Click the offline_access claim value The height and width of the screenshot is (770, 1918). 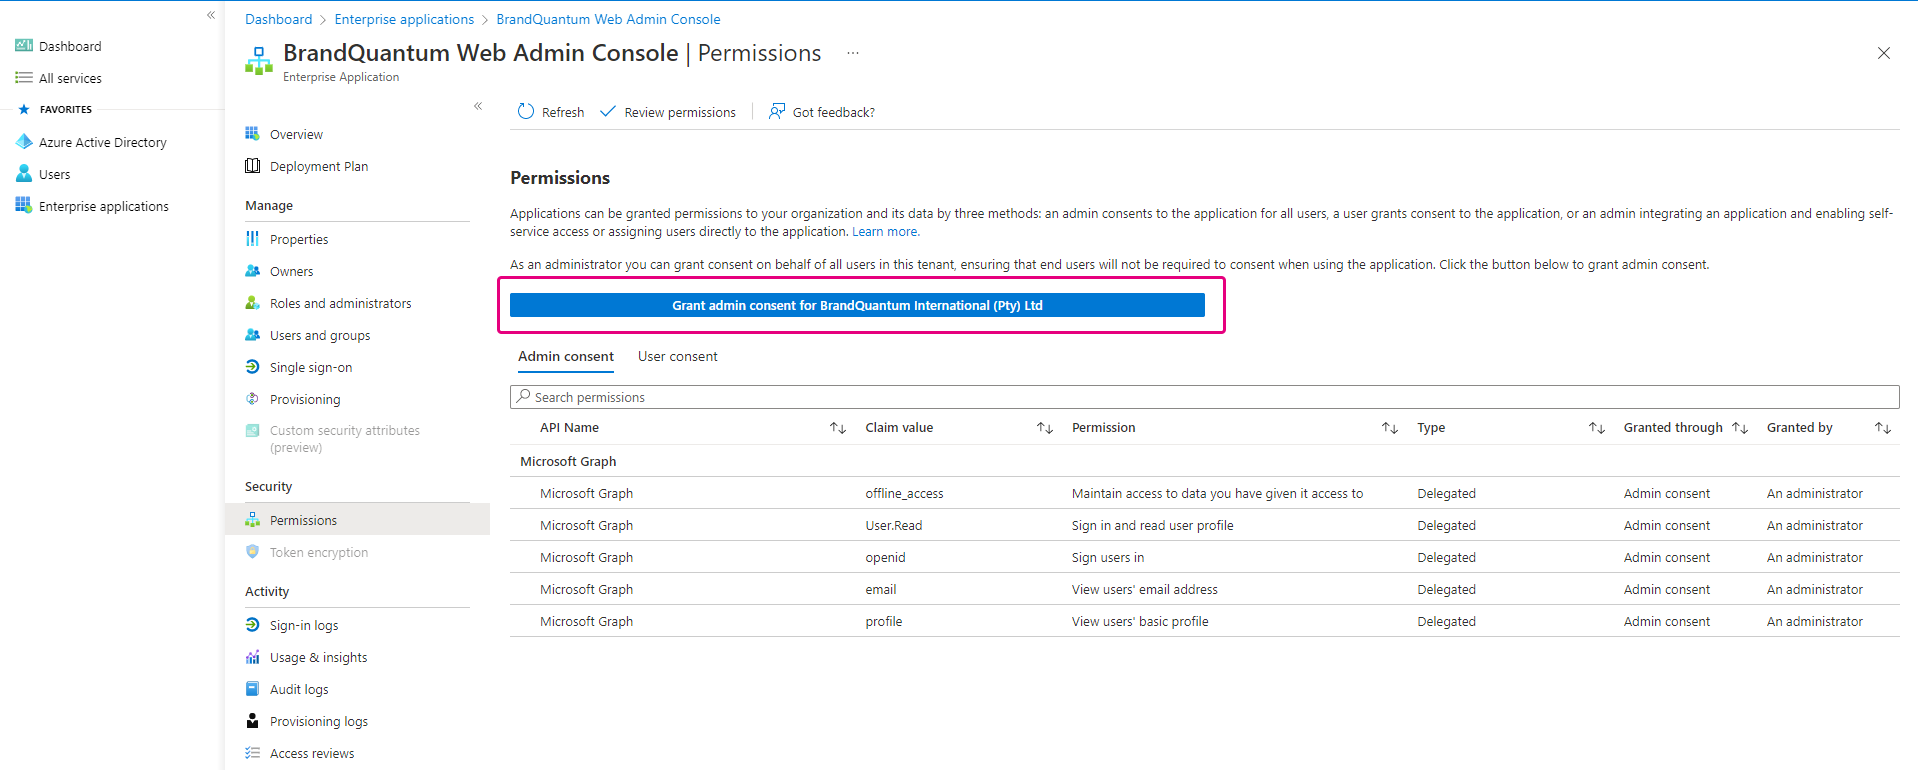[x=904, y=493]
